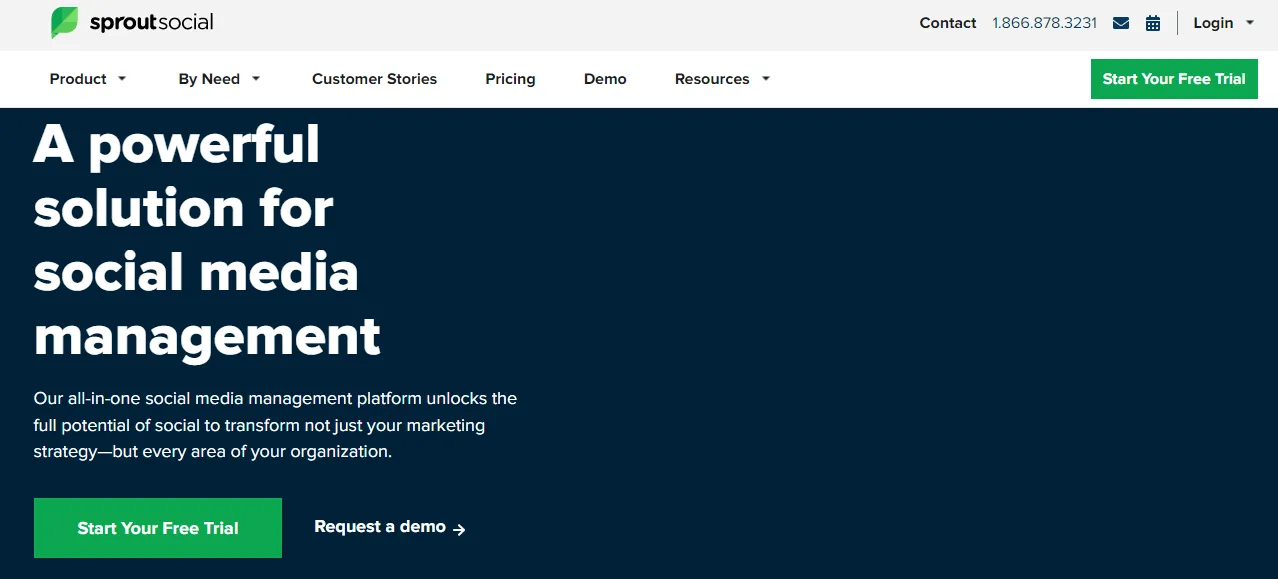The width and height of the screenshot is (1278, 579).
Task: Go to Customer Stories page
Action: (x=374, y=79)
